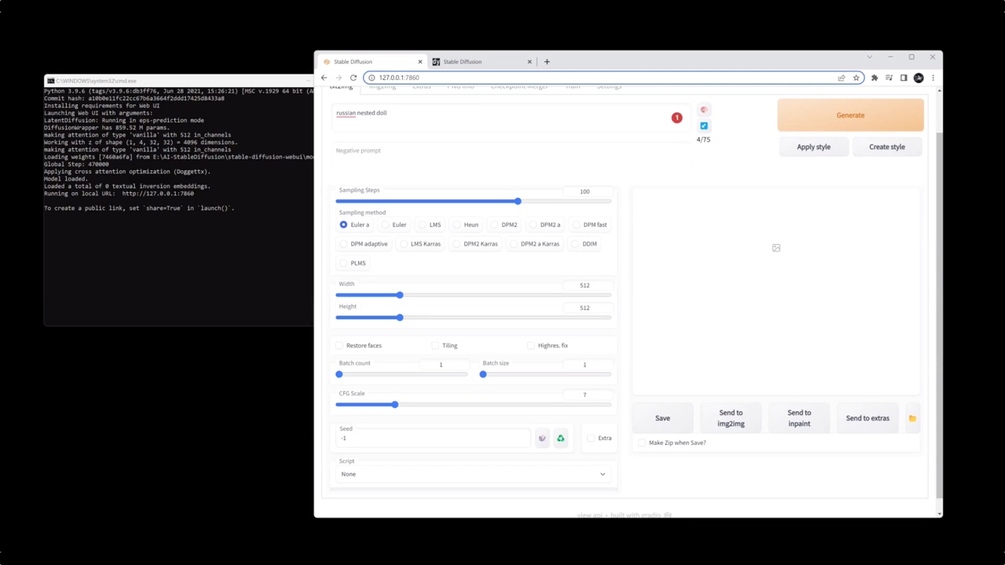Image resolution: width=1005 pixels, height=565 pixels.
Task: Select the Euler sampling method
Action: (394, 225)
